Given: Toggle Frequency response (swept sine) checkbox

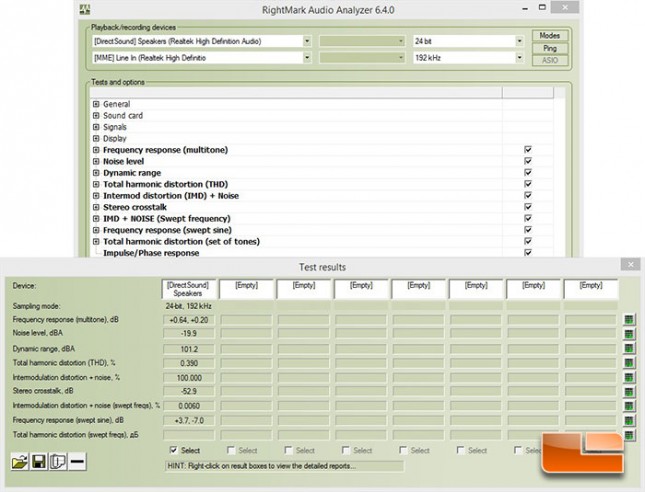Looking at the screenshot, I should [528, 230].
